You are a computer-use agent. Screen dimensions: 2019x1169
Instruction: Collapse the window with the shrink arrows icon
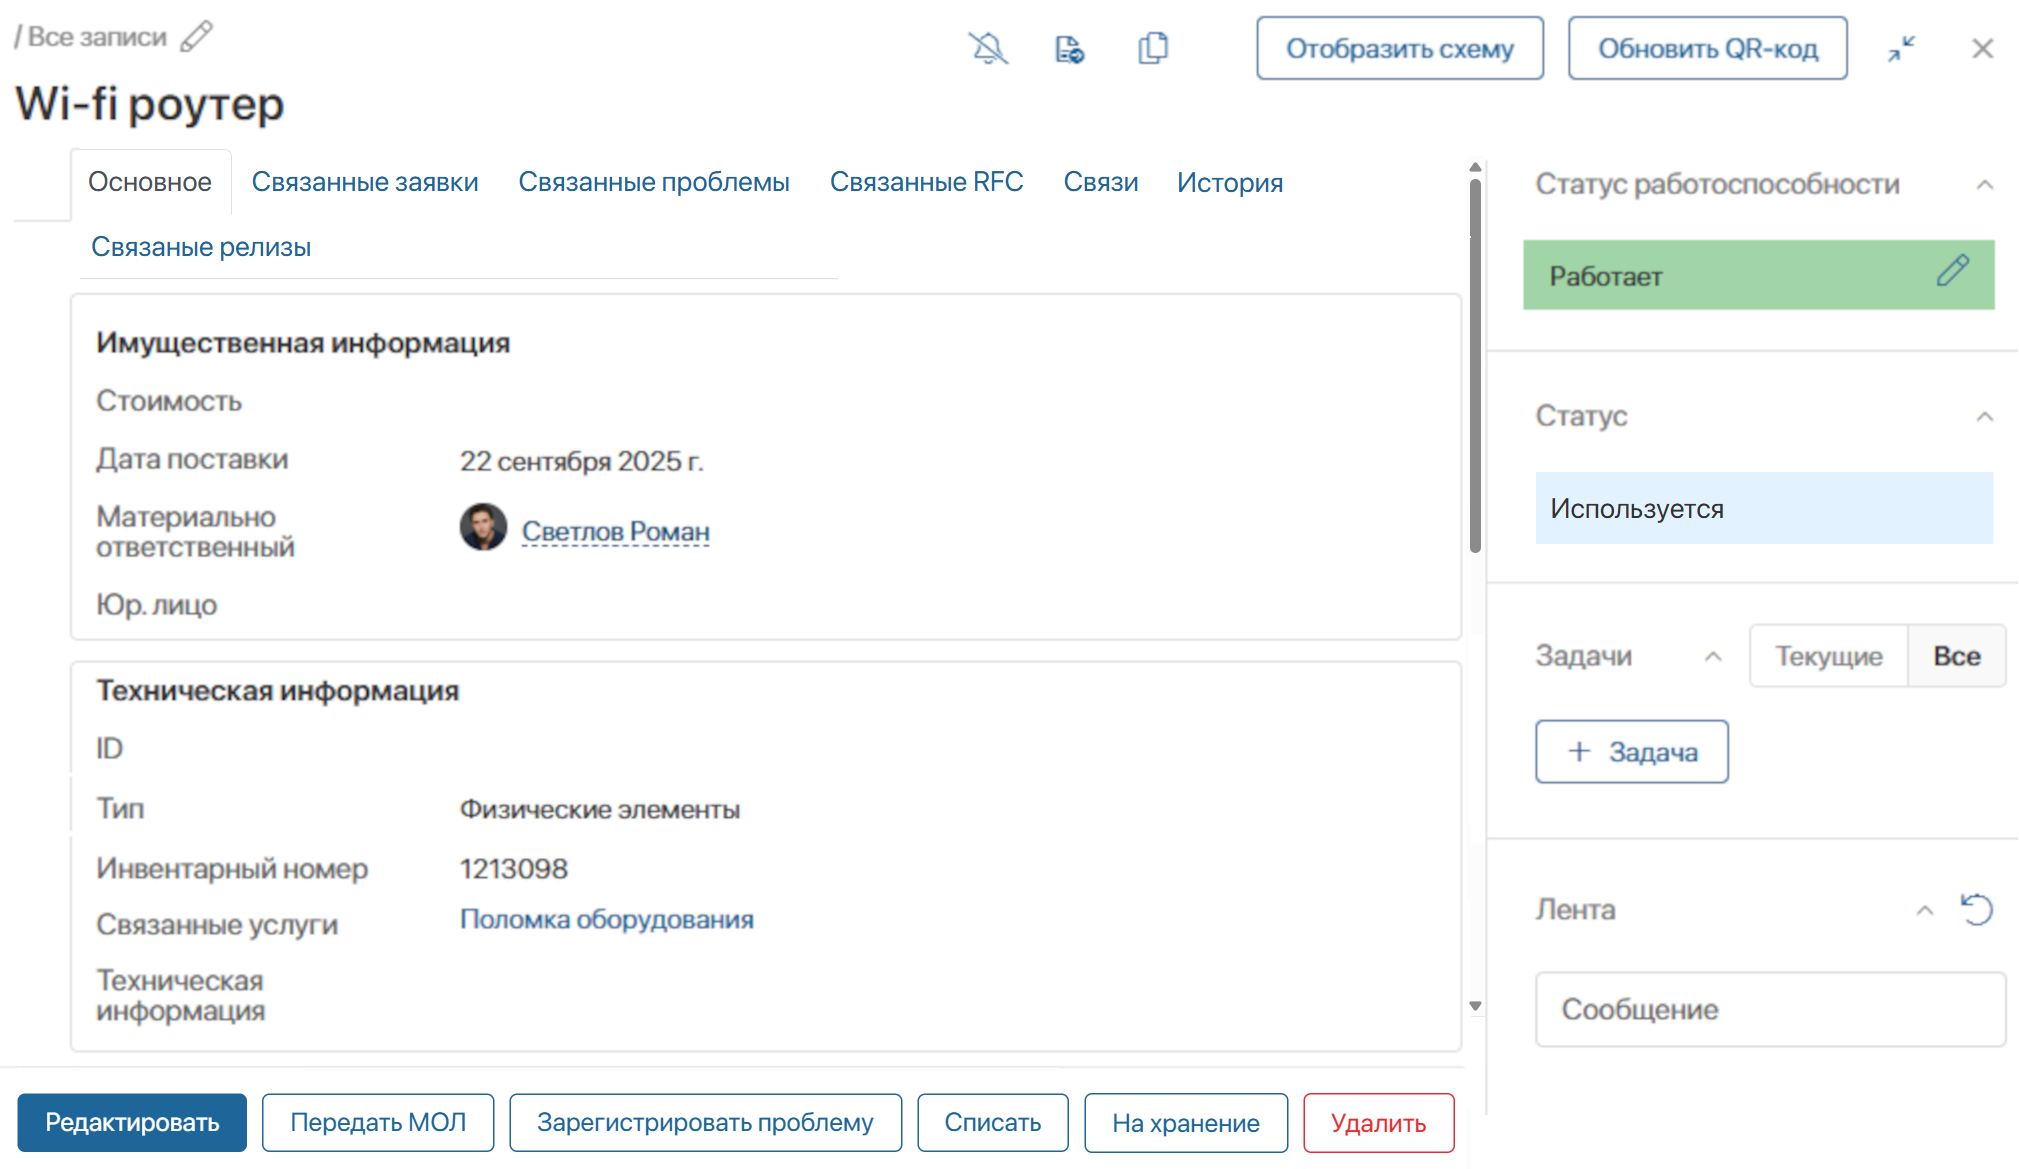pos(1901,48)
